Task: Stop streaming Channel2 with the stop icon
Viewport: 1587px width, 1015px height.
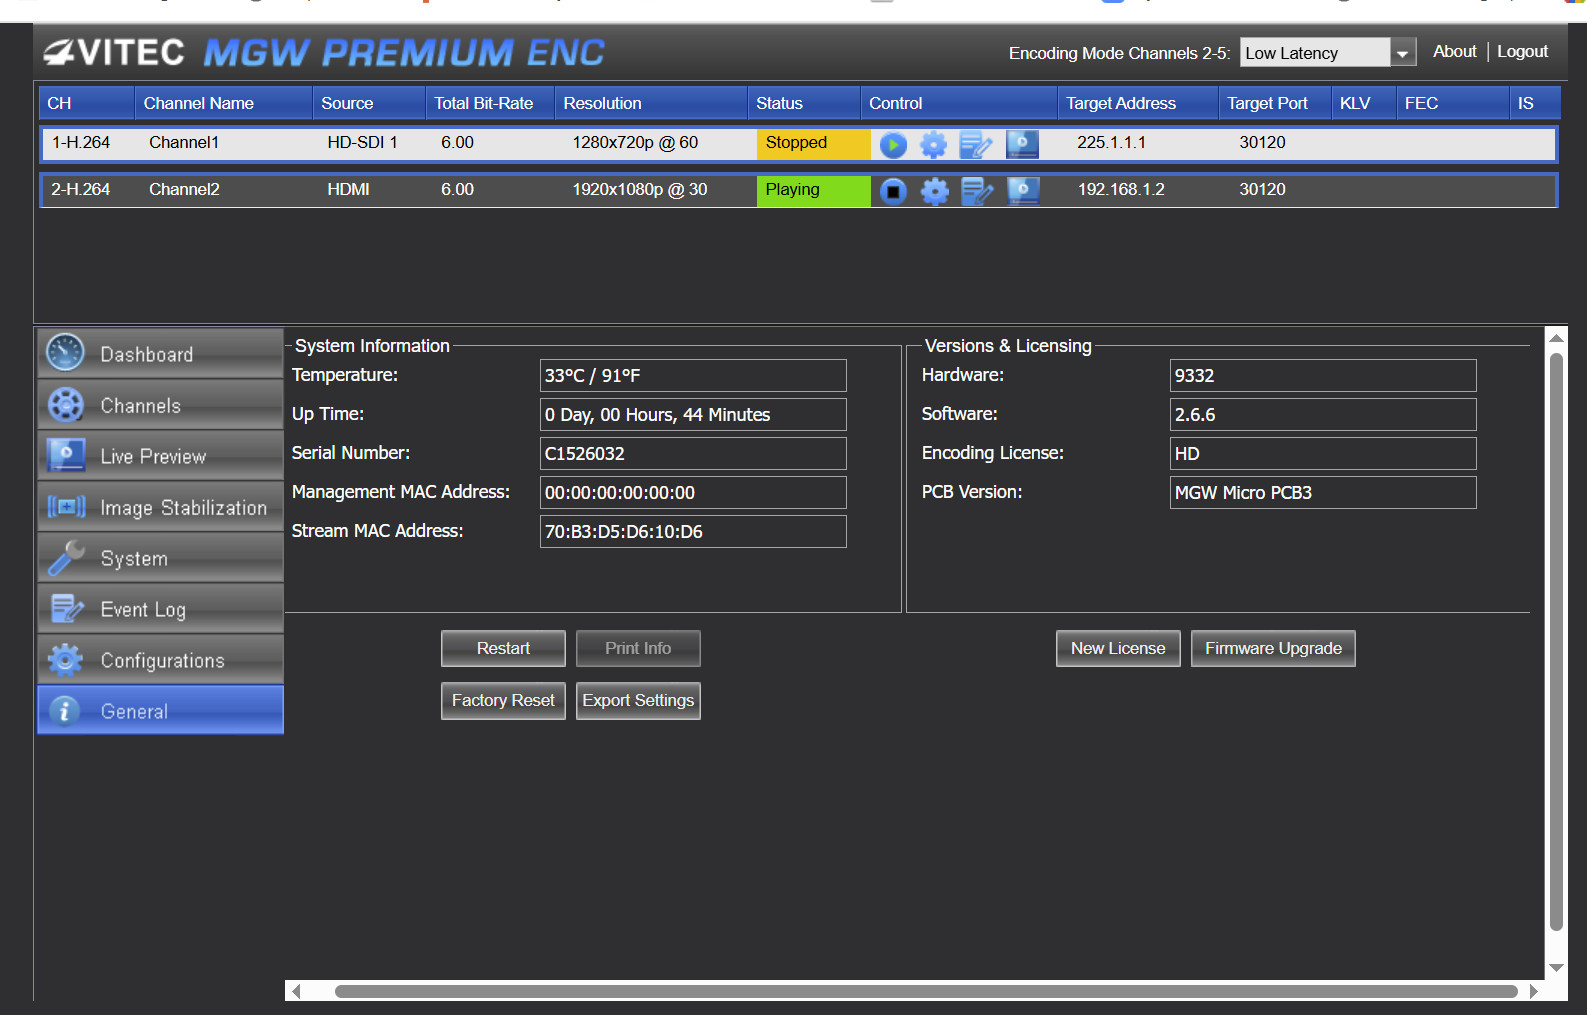Action: [893, 191]
